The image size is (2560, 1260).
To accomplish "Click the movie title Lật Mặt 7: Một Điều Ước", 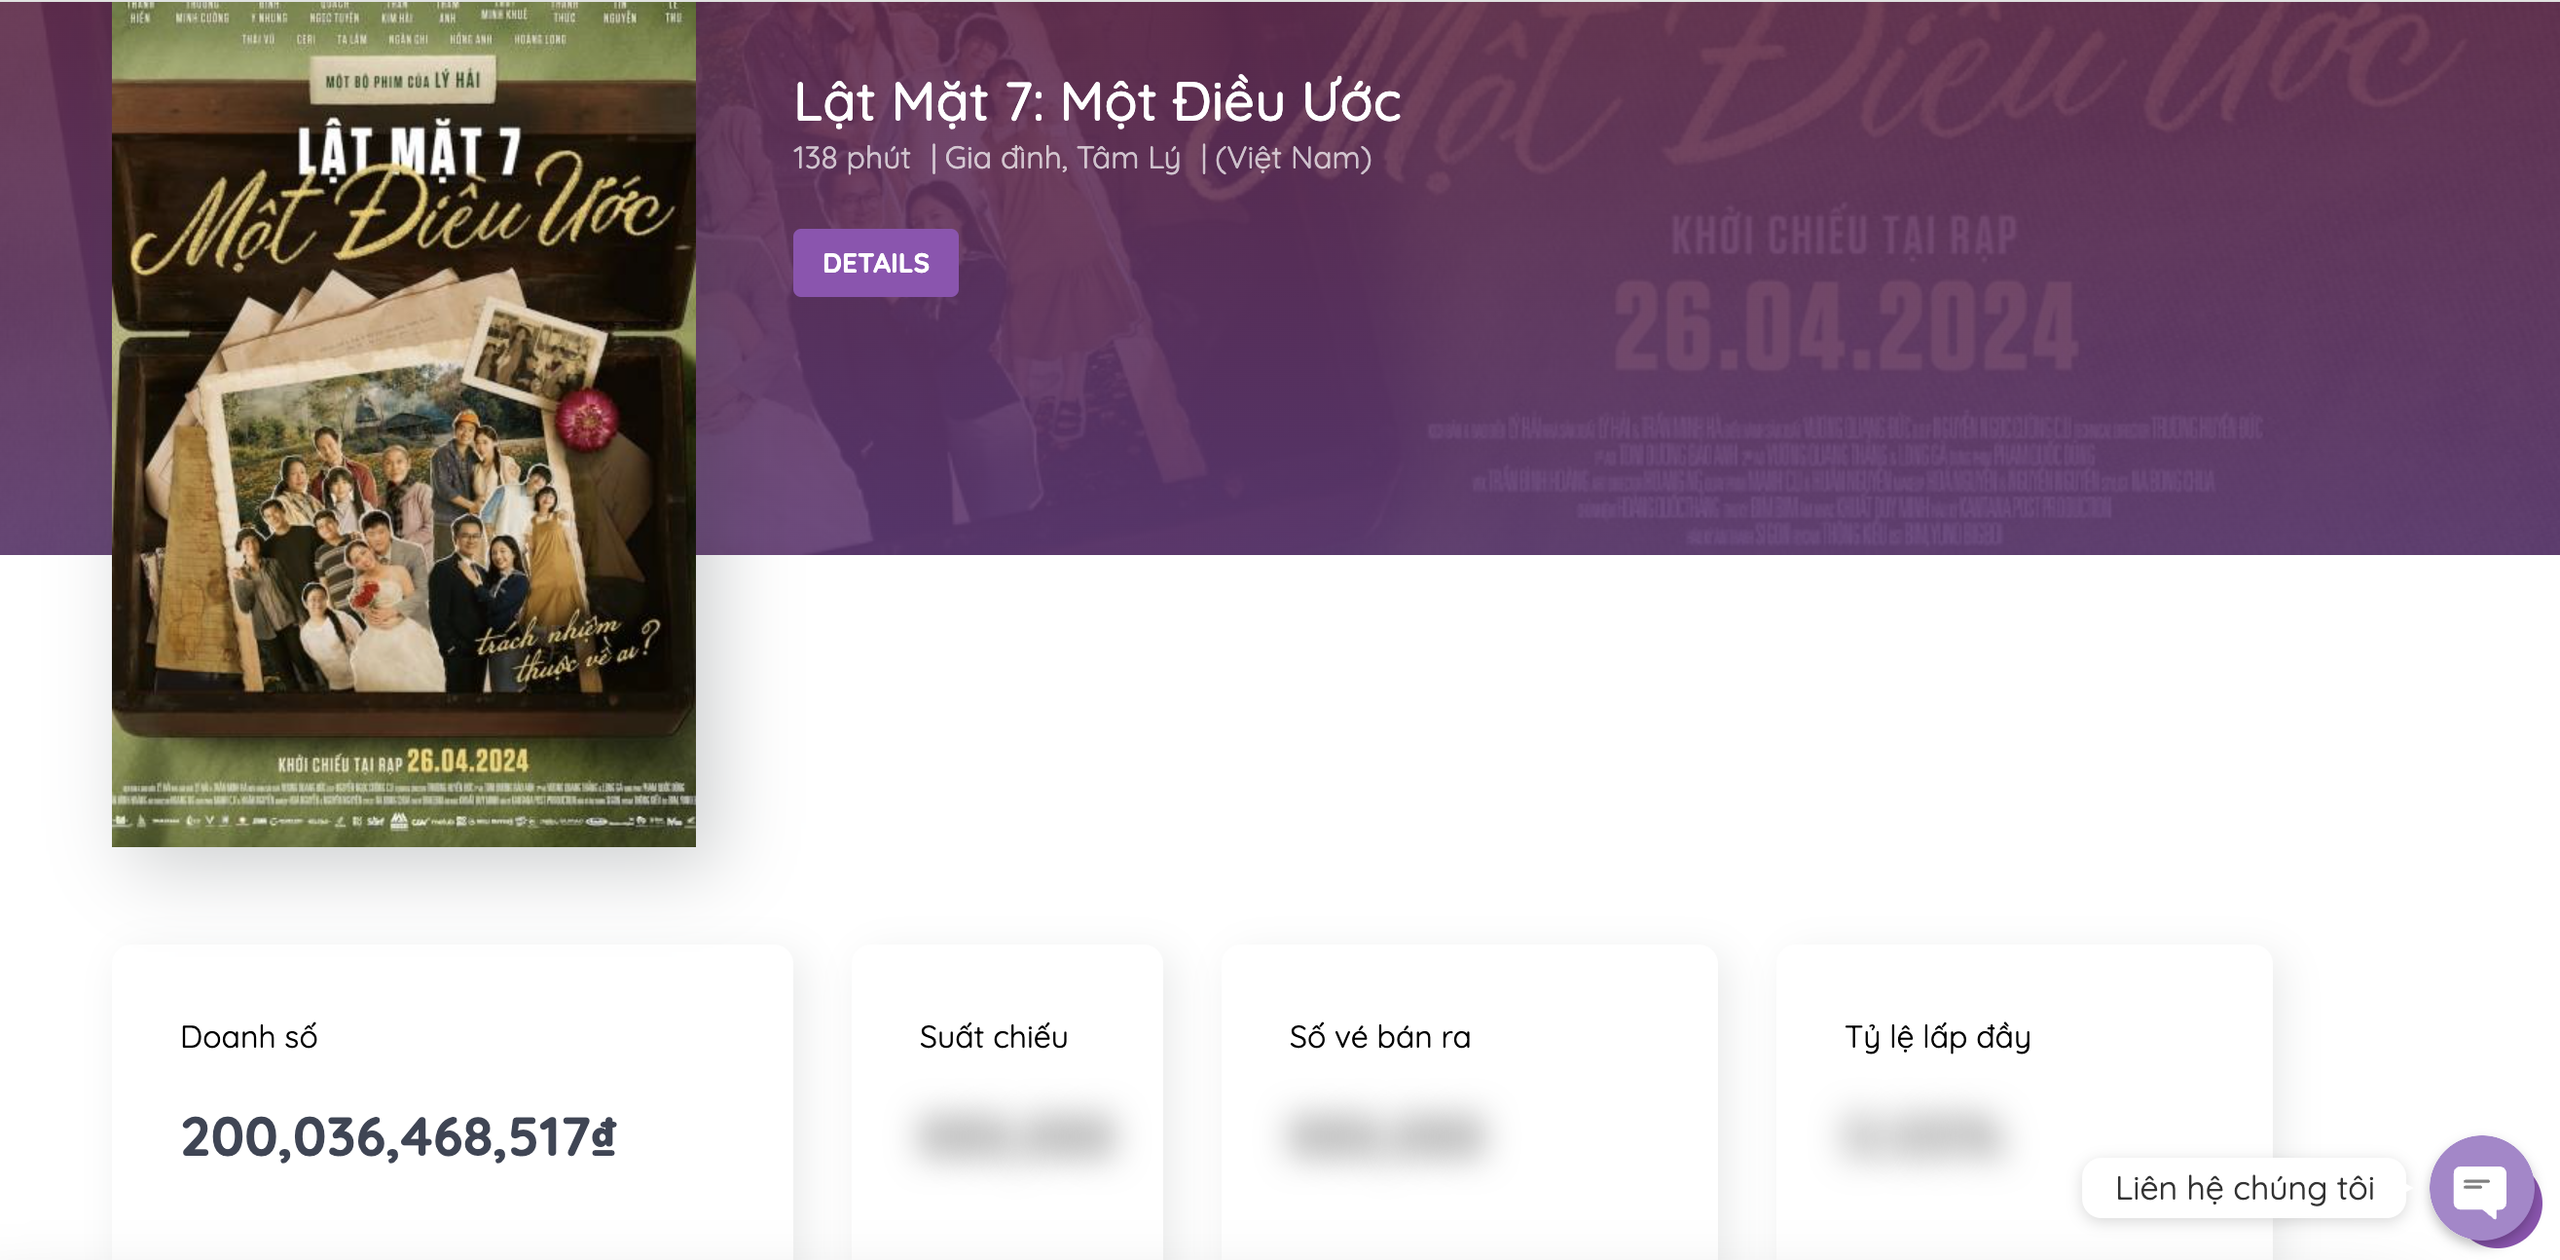I will pyautogui.click(x=1097, y=102).
